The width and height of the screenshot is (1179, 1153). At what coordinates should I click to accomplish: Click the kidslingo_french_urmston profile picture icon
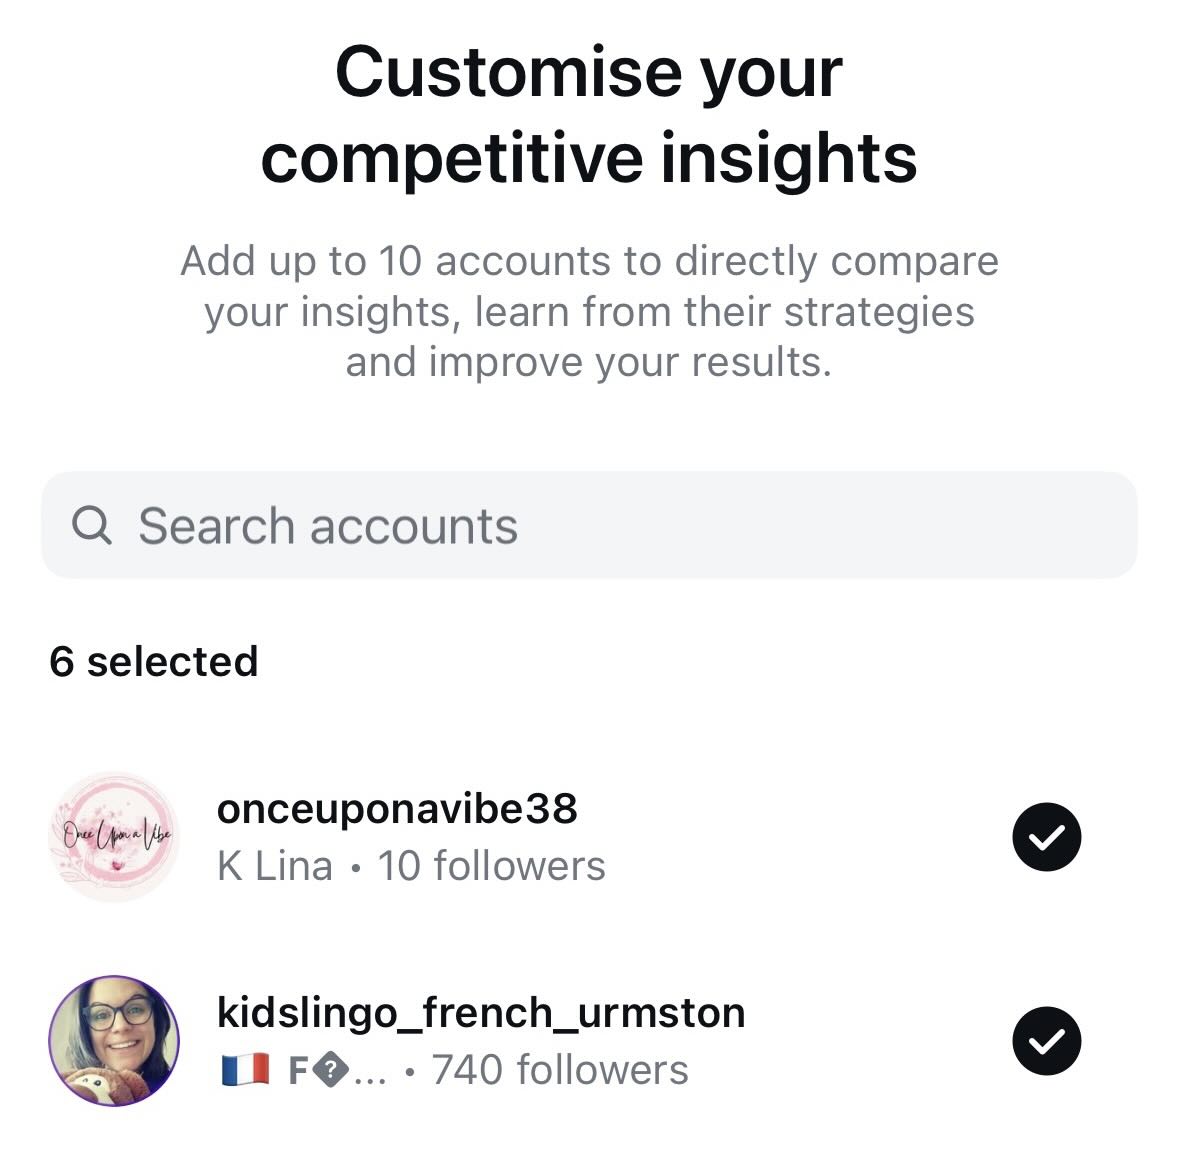(114, 1040)
